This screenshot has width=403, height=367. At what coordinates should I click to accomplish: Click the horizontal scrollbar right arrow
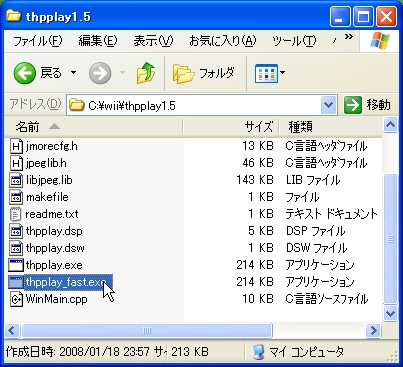373,330
